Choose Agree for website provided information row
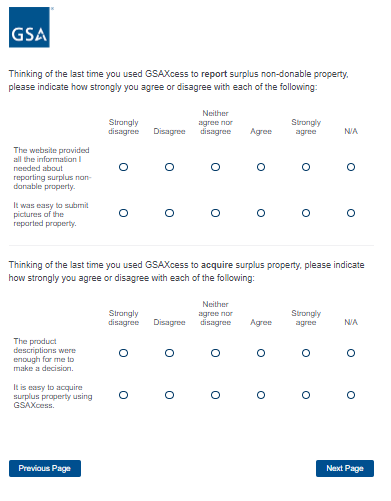This screenshot has height=501, width=391. click(261, 167)
